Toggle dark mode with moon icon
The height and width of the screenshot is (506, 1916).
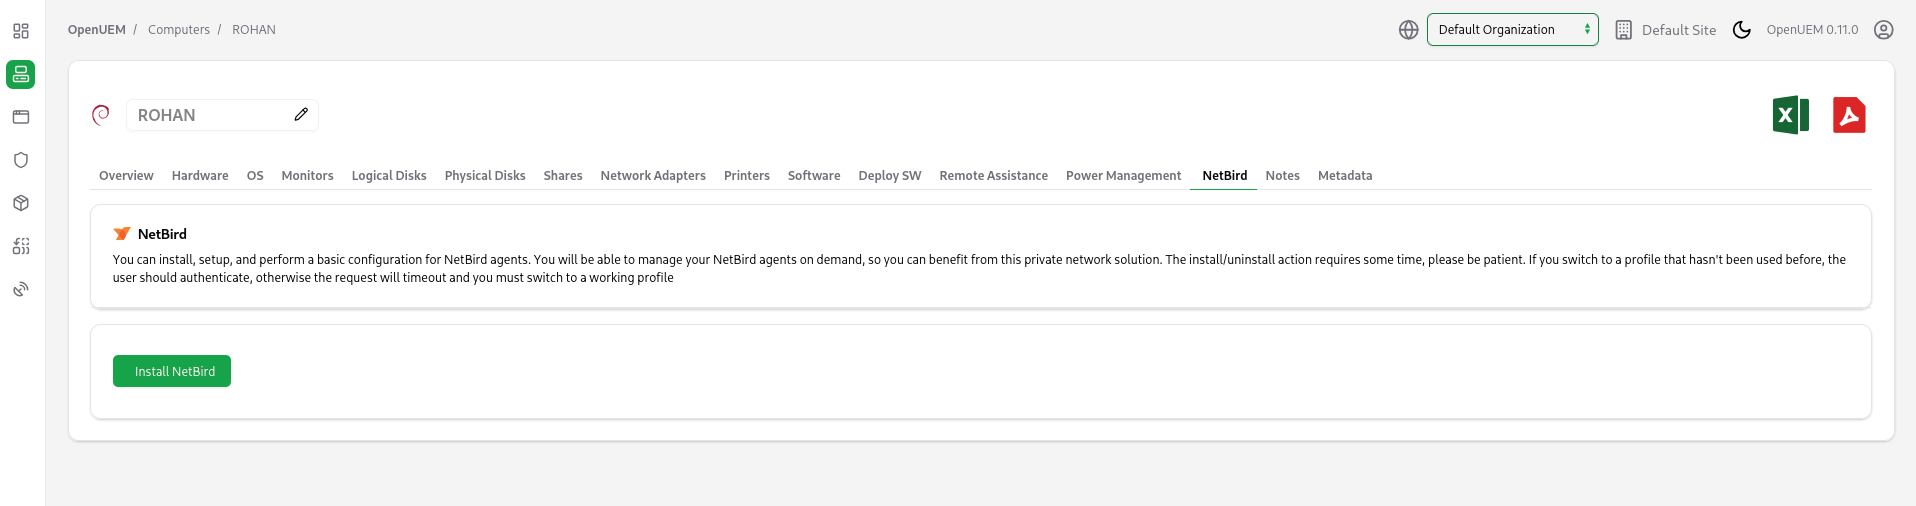[1741, 30]
